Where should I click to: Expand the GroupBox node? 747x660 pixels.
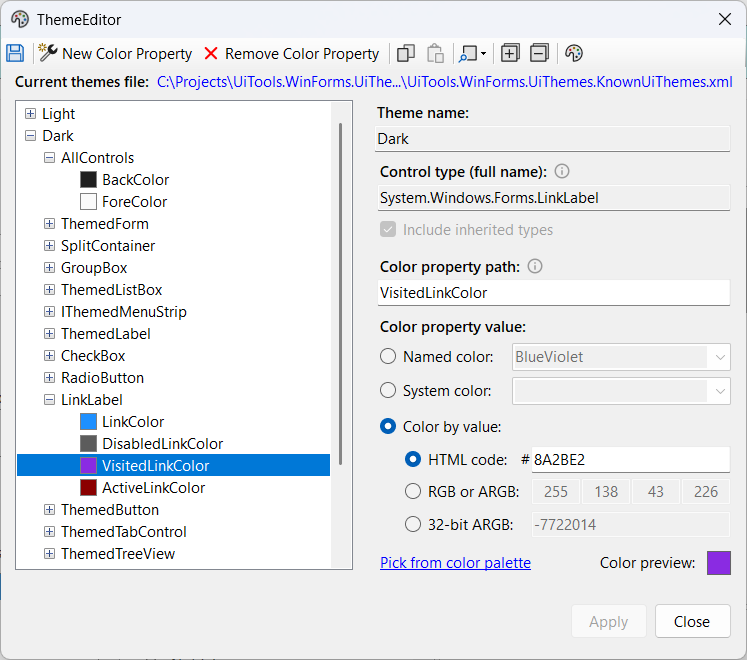(49, 268)
